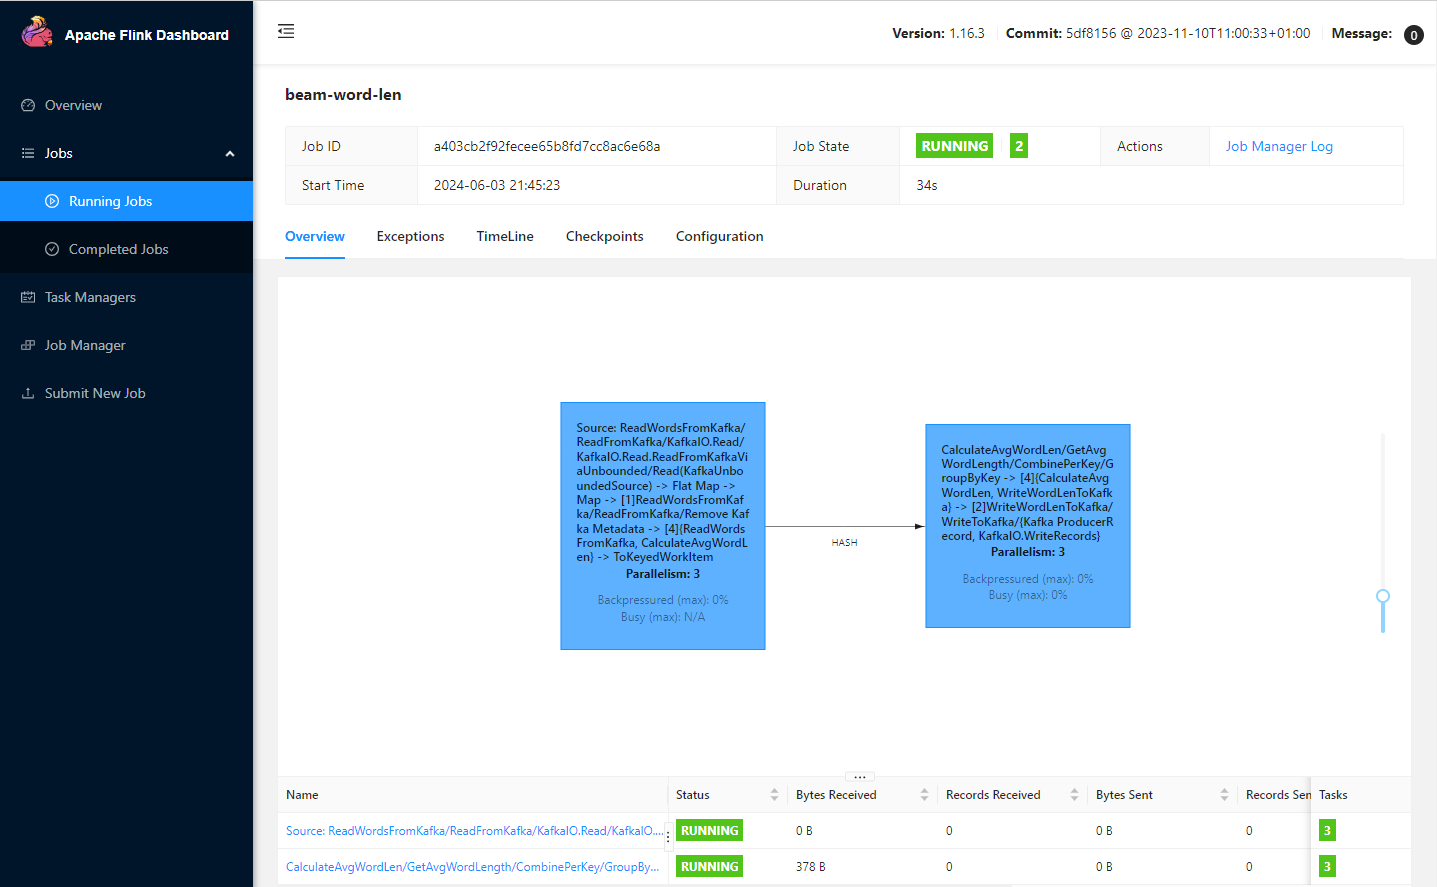Click the Submit New Job upload icon
This screenshot has width=1437, height=887.
tap(28, 393)
